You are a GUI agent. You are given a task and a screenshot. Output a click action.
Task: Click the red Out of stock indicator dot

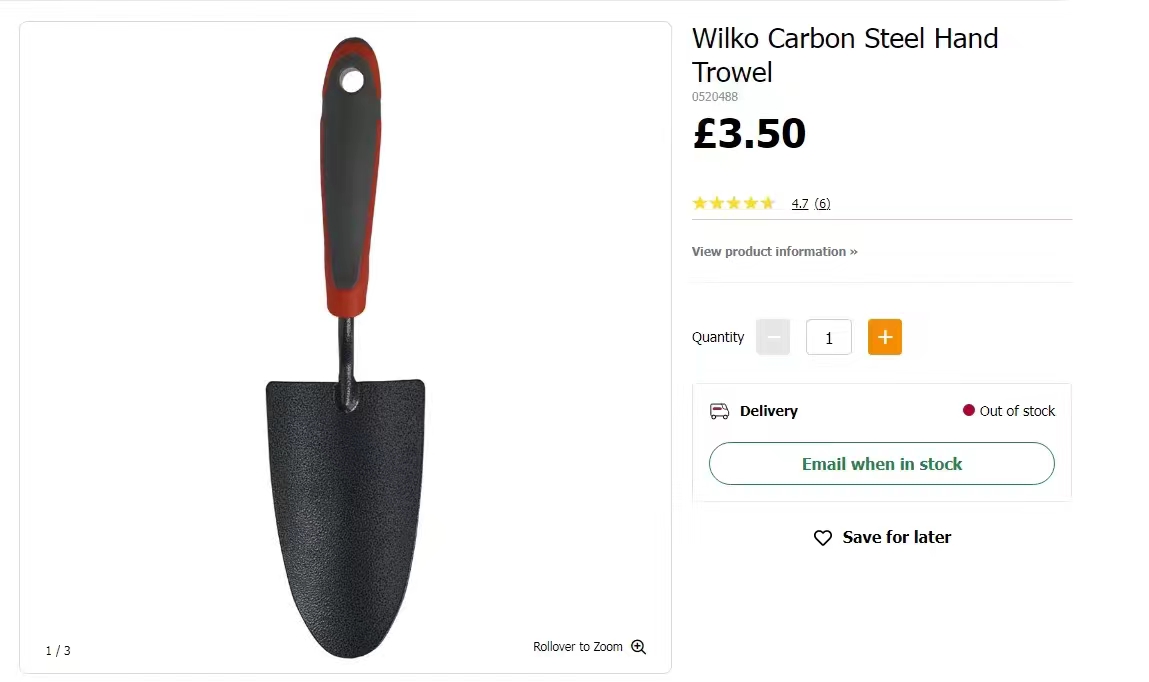[x=969, y=410]
